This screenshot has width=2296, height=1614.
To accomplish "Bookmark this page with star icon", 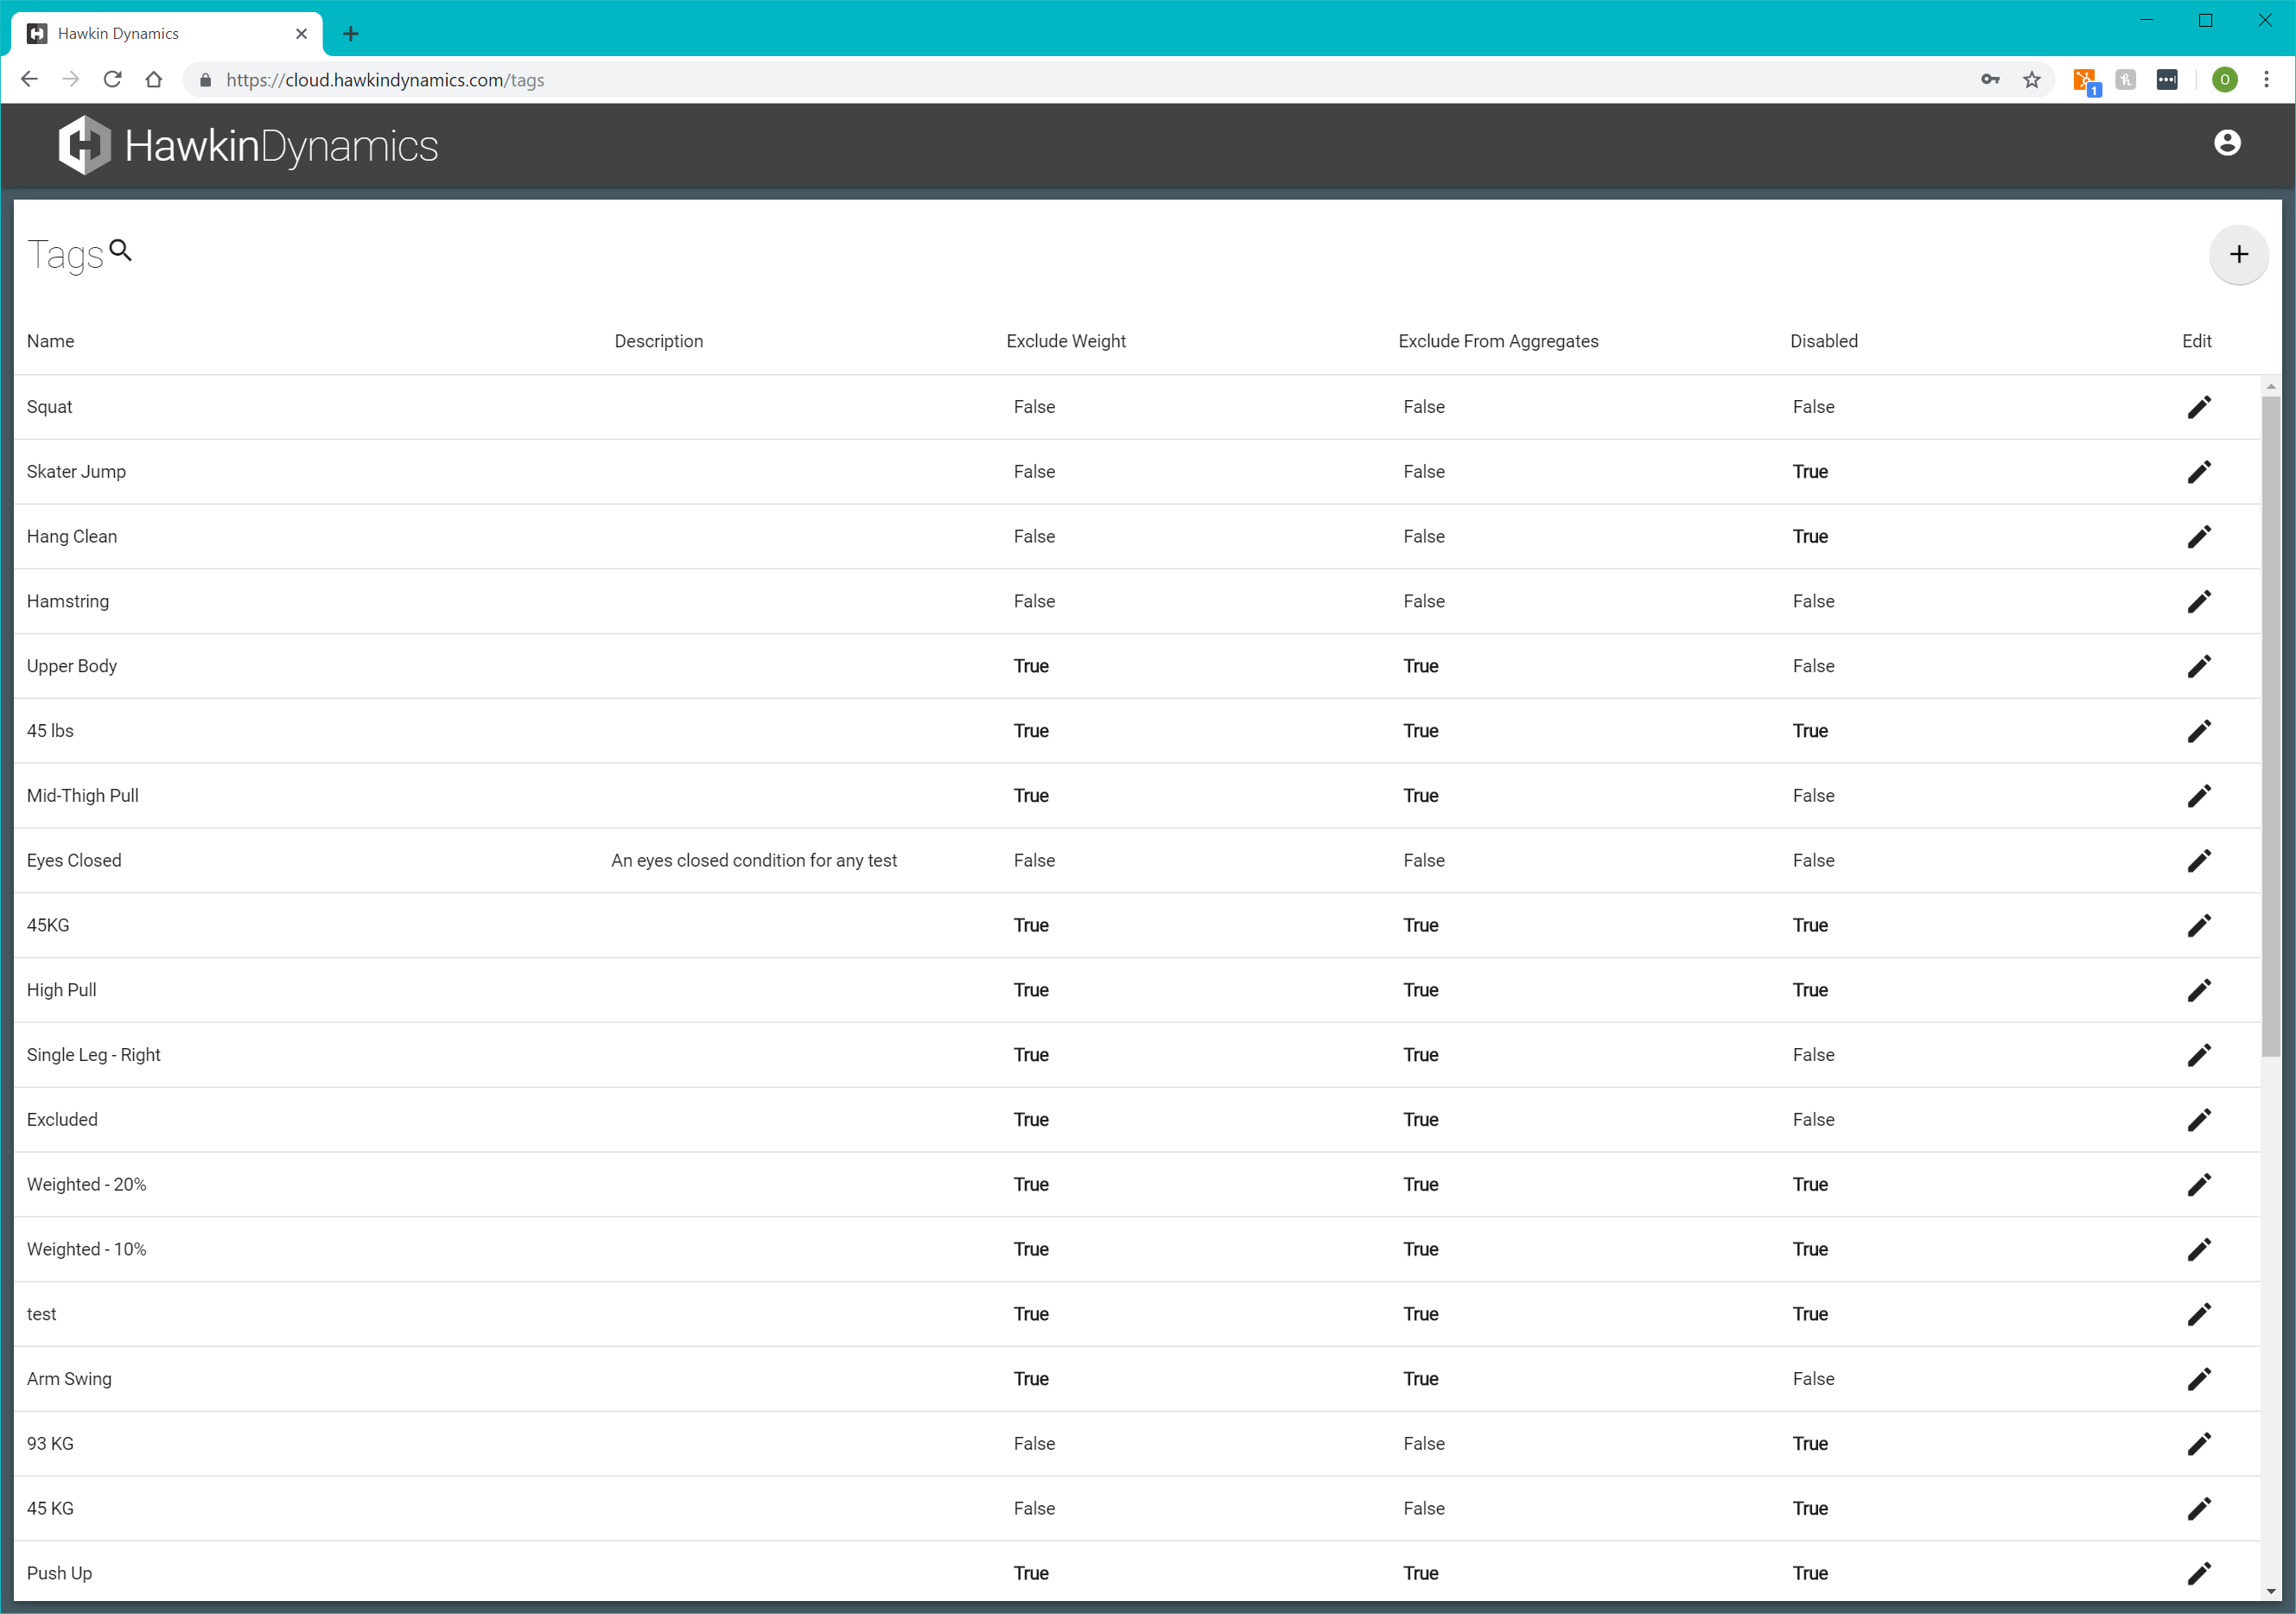I will pos(2031,80).
